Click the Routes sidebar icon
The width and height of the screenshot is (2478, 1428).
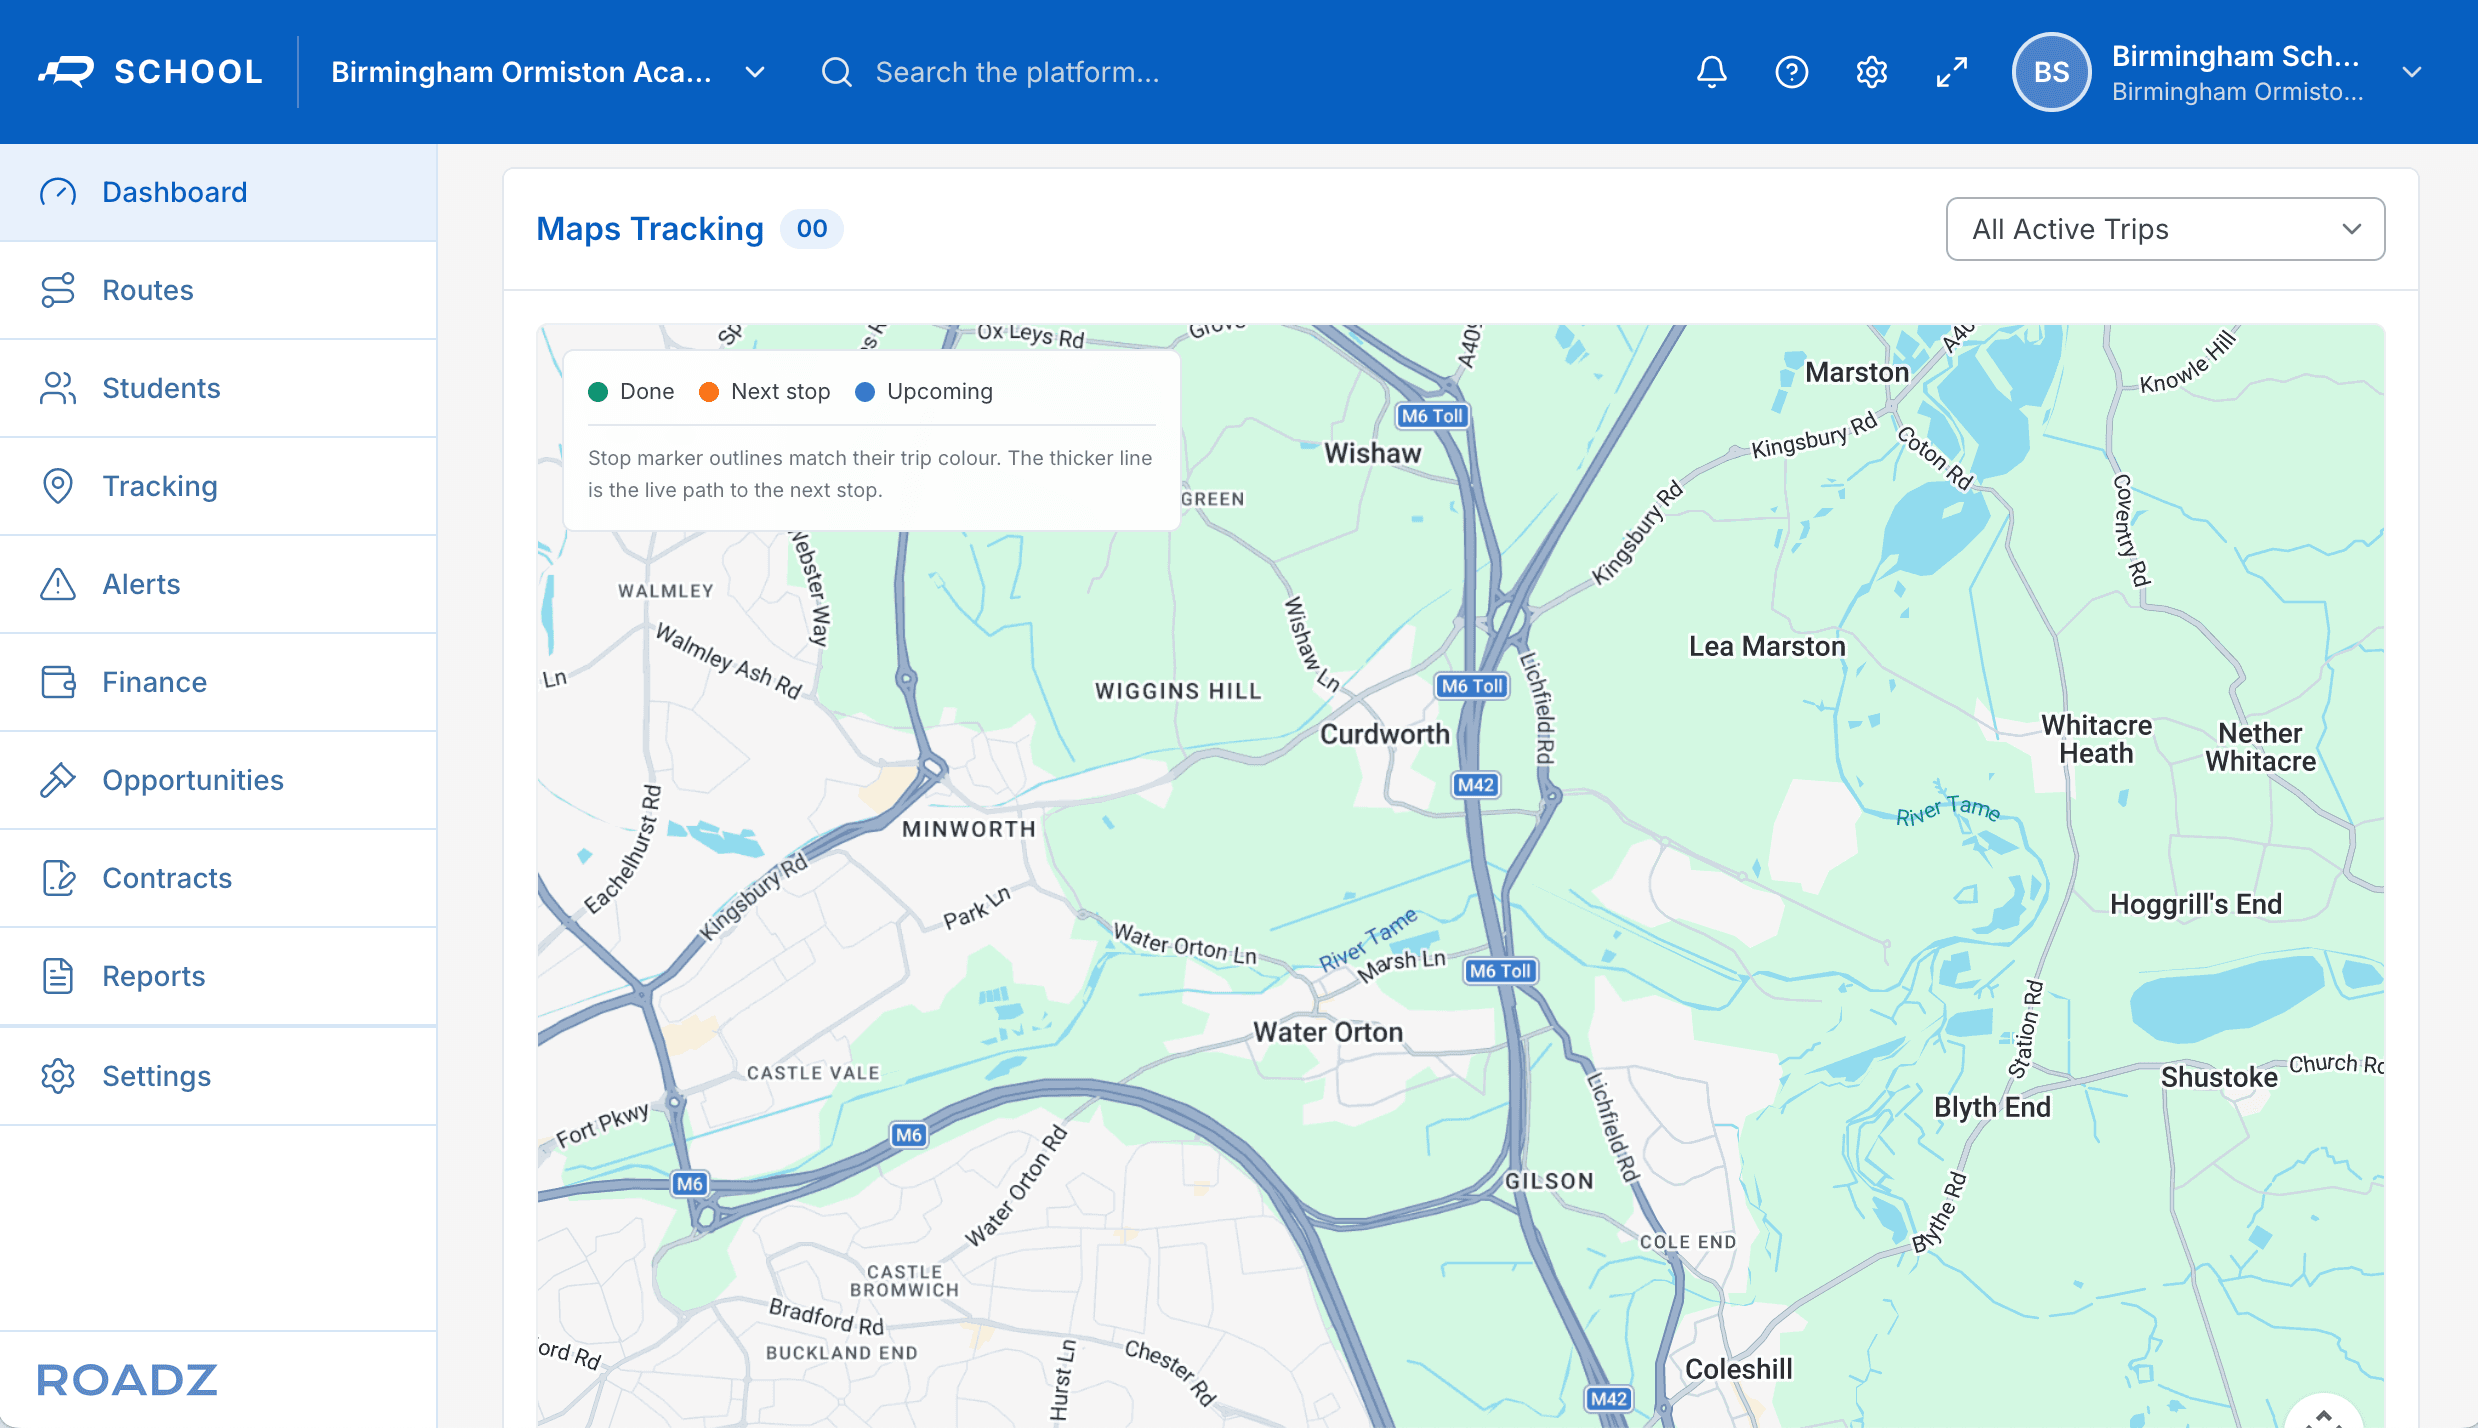58,290
